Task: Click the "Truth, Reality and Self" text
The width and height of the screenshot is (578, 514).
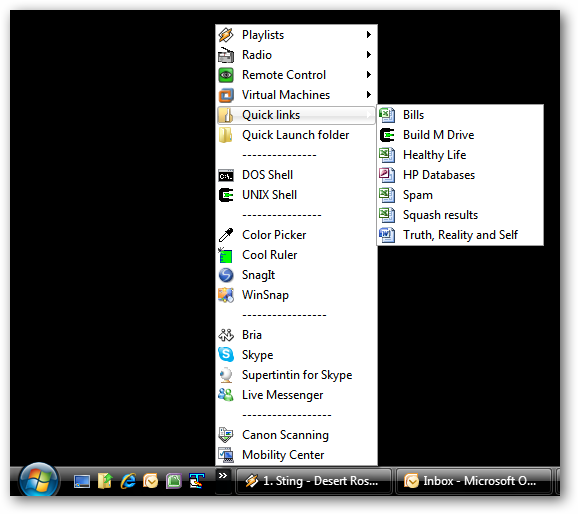Action: pos(460,235)
